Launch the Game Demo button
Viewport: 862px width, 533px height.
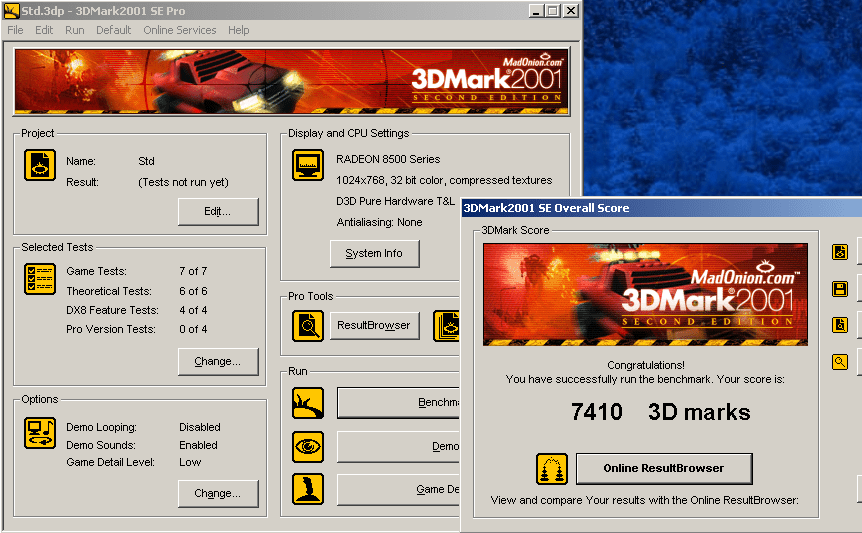click(398, 489)
